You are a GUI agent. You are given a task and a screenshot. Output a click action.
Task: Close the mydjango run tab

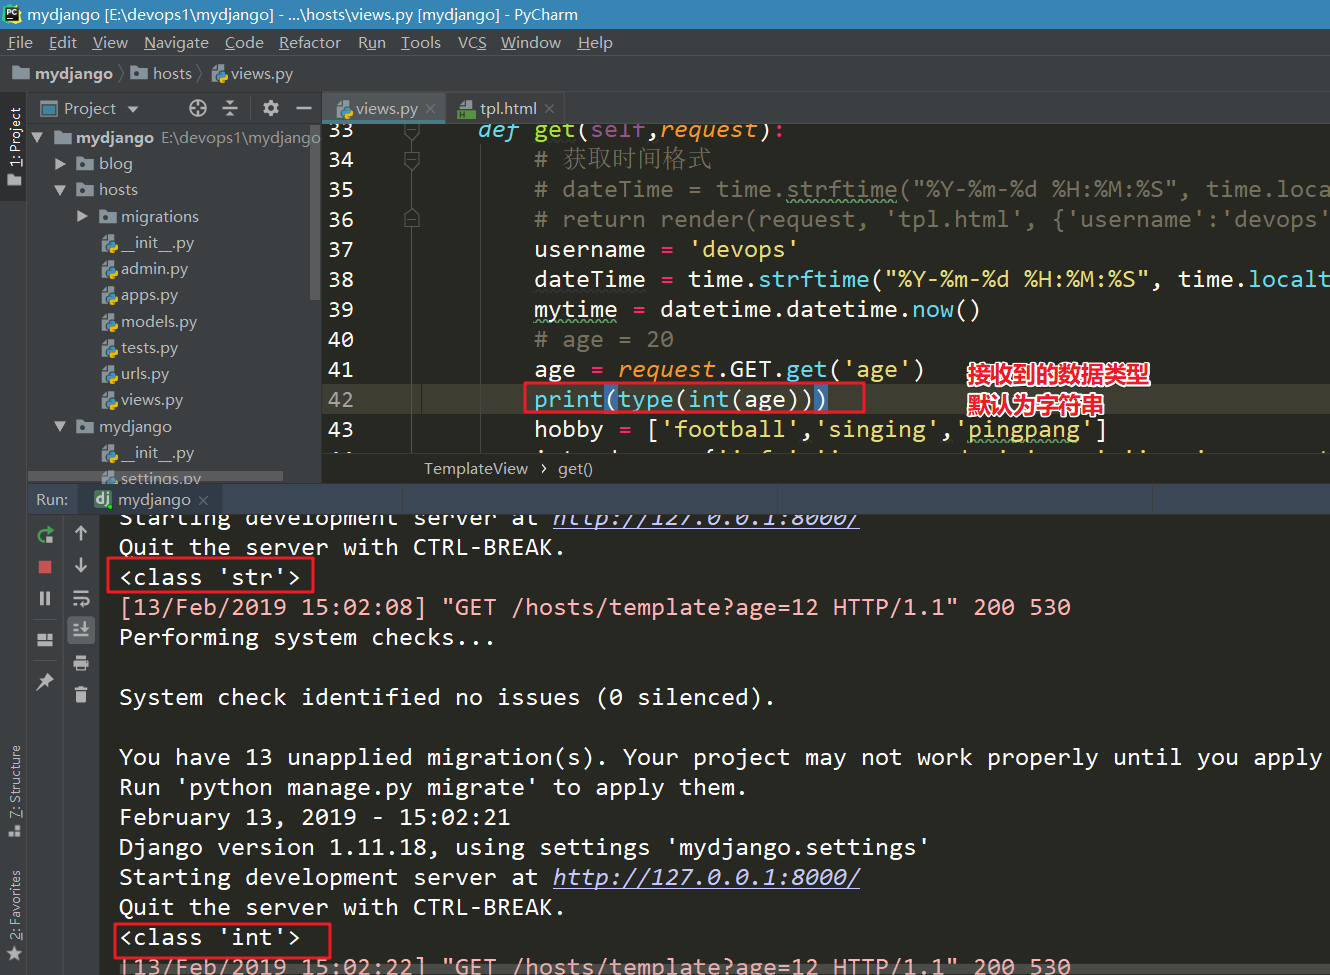(x=203, y=500)
